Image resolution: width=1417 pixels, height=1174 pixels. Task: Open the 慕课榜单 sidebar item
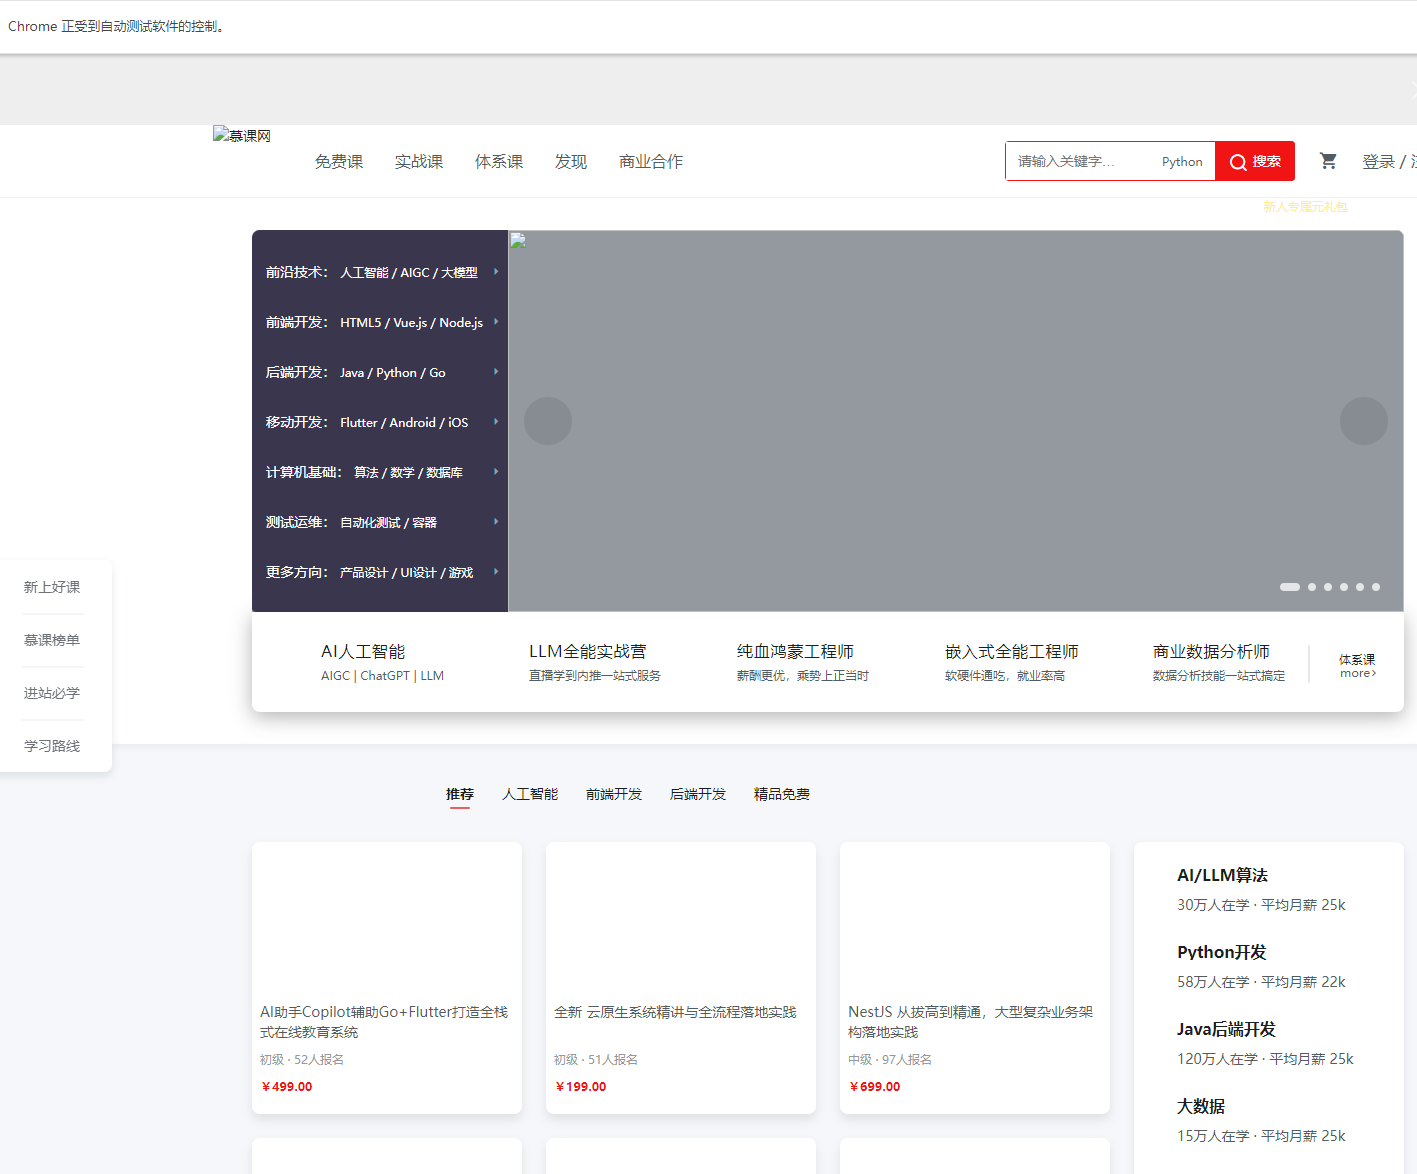52,640
